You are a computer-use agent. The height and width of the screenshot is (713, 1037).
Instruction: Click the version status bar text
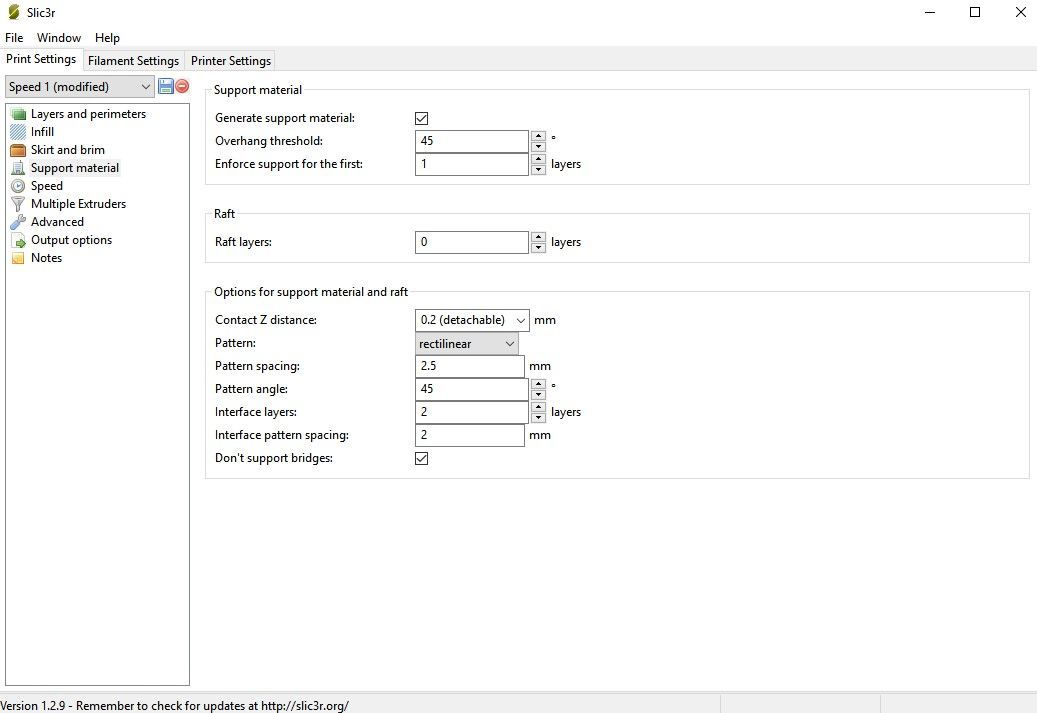coord(175,706)
